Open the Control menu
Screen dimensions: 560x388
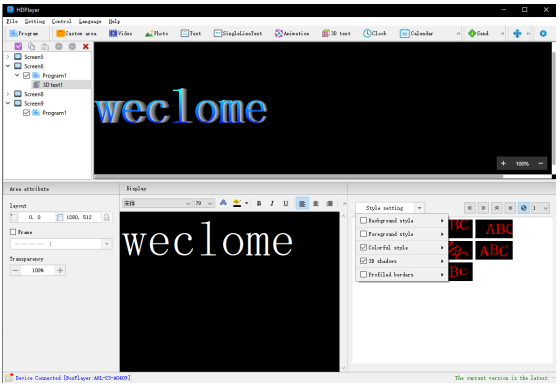pyautogui.click(x=61, y=21)
